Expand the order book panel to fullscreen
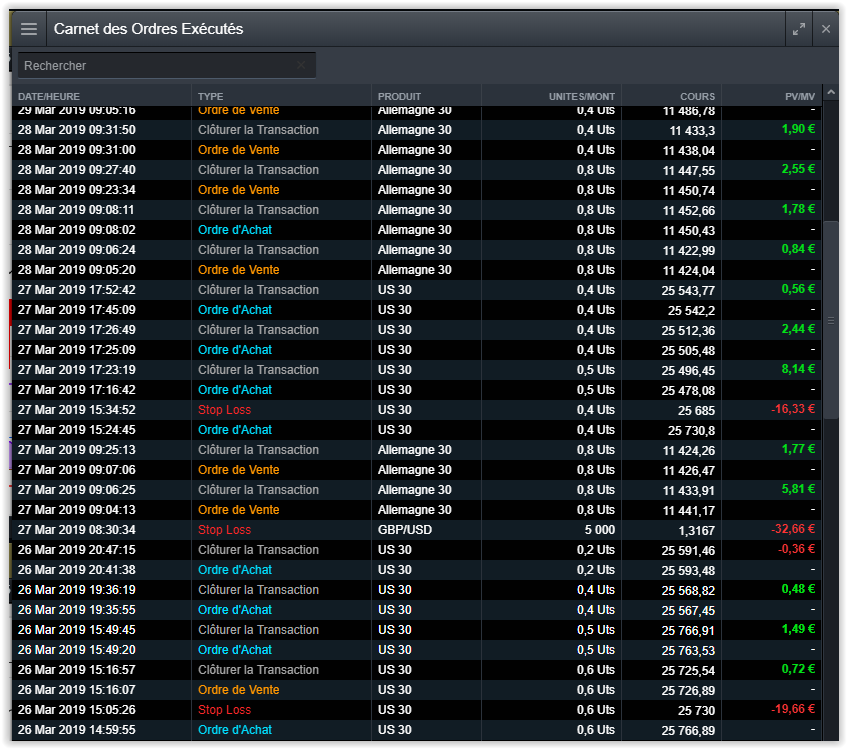Image resolution: width=847 pixels, height=749 pixels. point(798,29)
